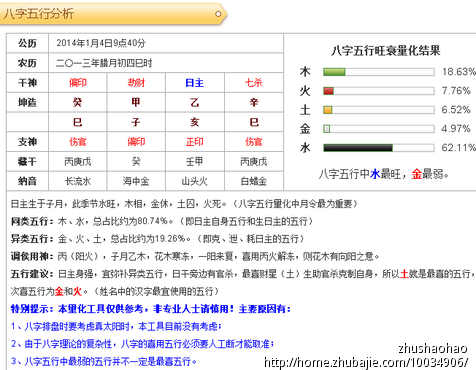476x370 pixels.
Task: Click the 八字五行旺衰量化结果 heading
Action: (386, 51)
